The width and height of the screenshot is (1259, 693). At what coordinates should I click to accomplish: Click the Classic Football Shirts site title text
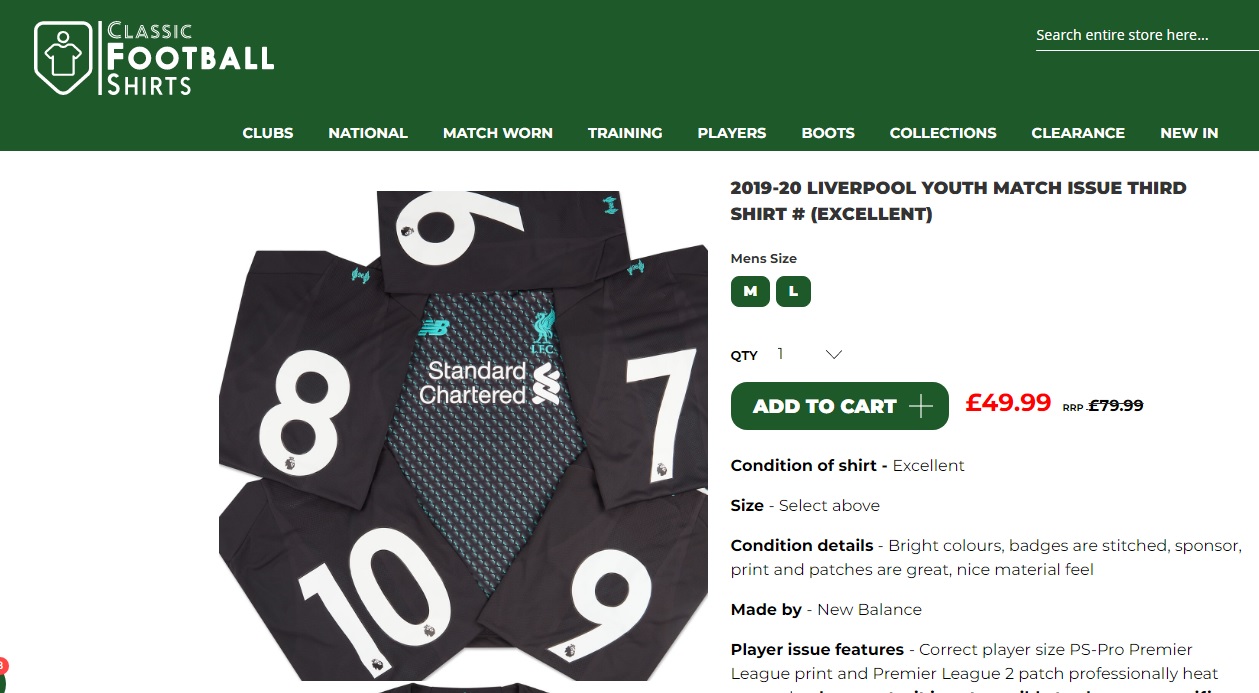pyautogui.click(x=190, y=58)
